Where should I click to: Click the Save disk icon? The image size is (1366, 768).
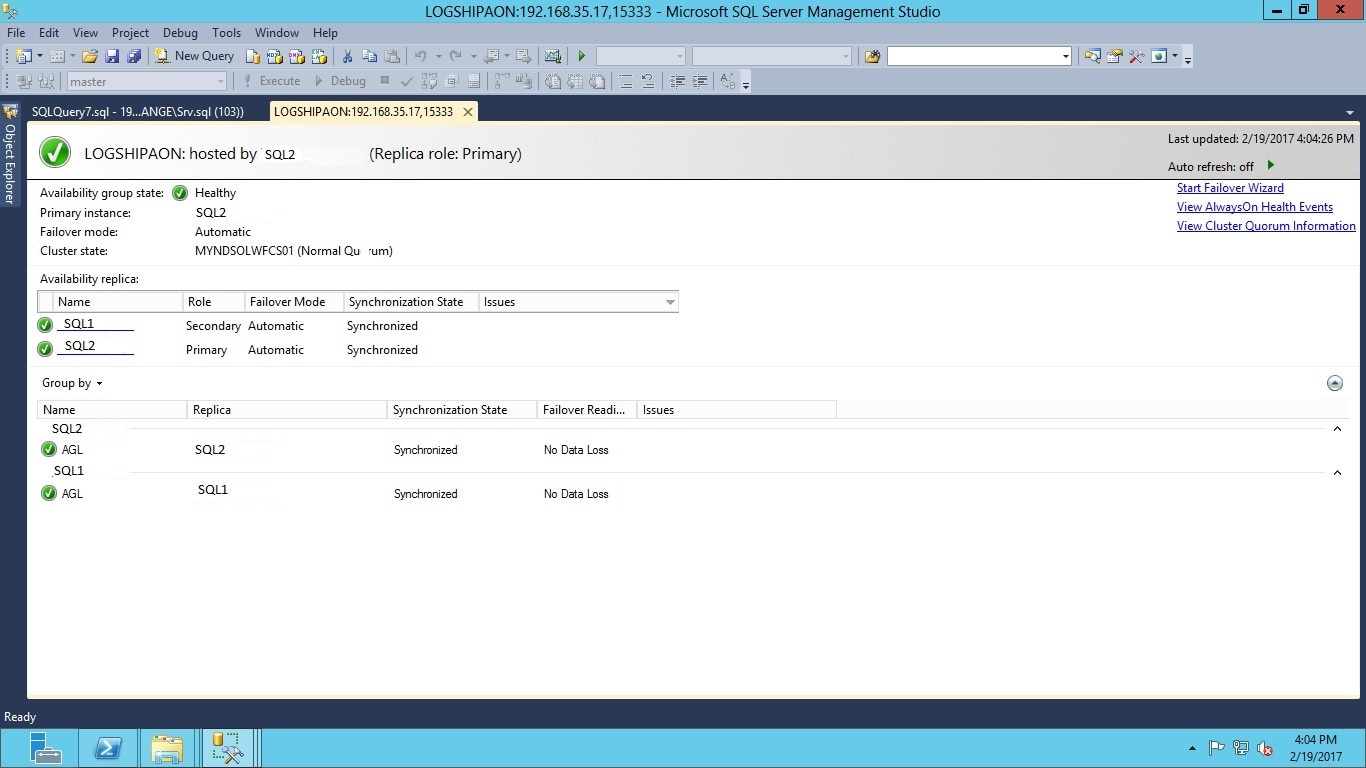(112, 56)
